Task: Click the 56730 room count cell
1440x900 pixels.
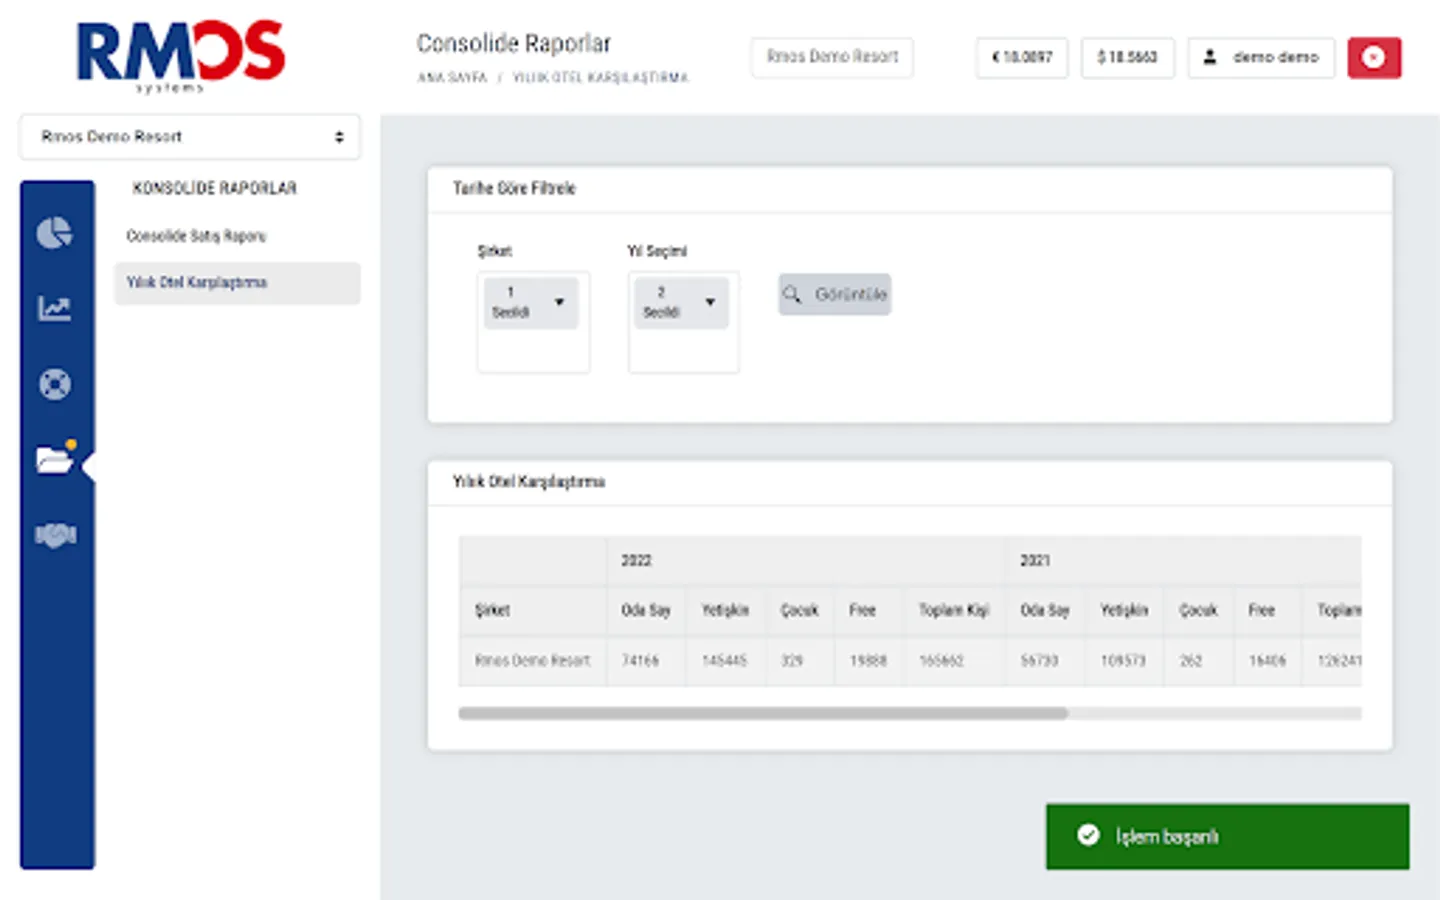Action: [1045, 660]
